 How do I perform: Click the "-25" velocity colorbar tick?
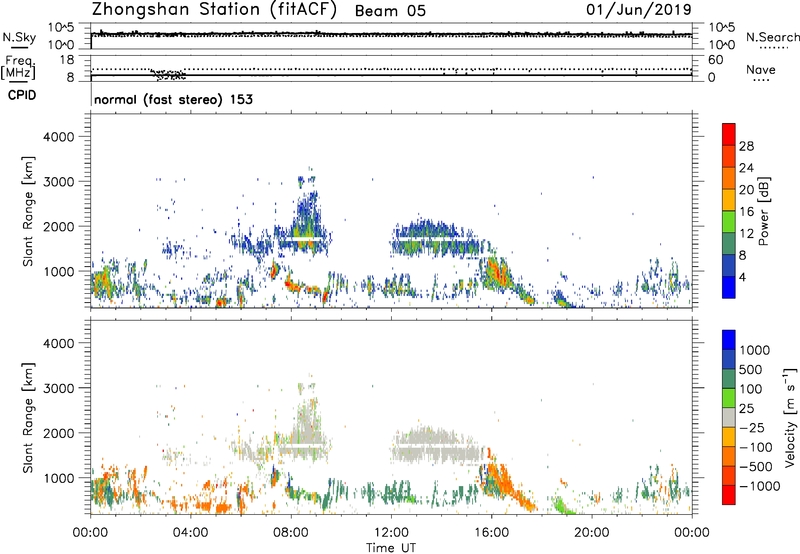point(751,428)
